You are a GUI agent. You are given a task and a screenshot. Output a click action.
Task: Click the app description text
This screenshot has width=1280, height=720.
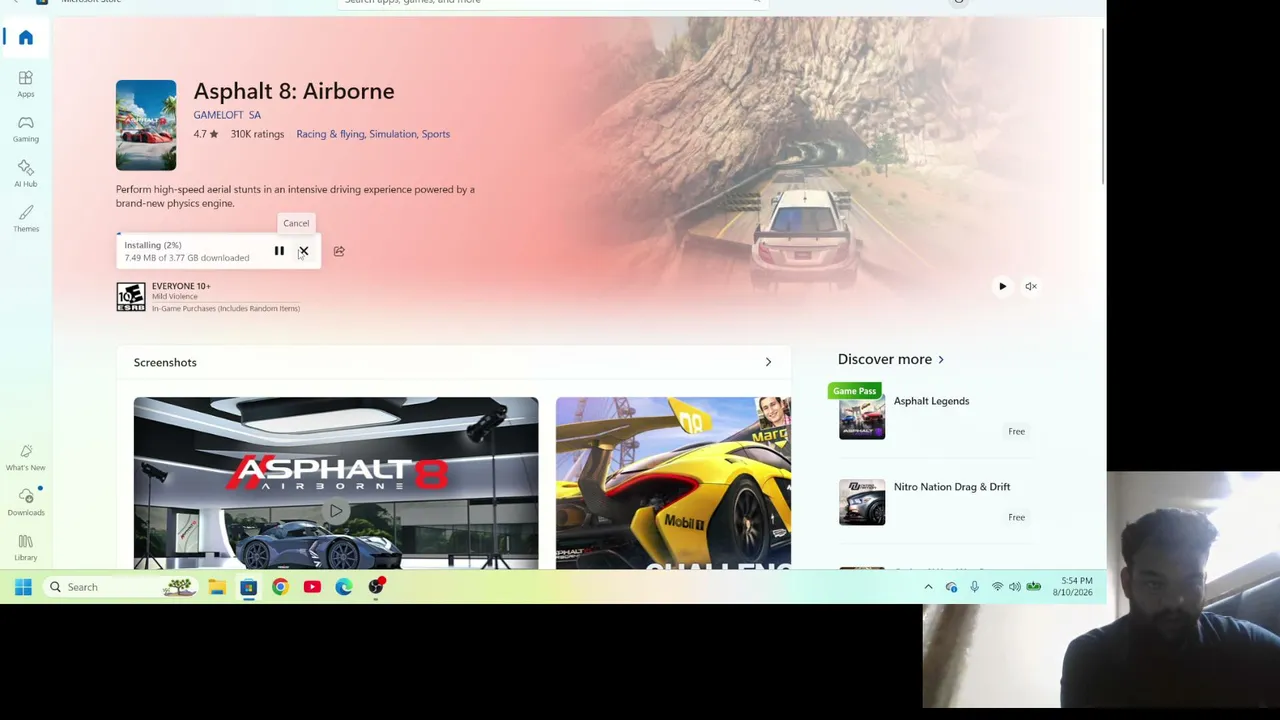tap(295, 196)
